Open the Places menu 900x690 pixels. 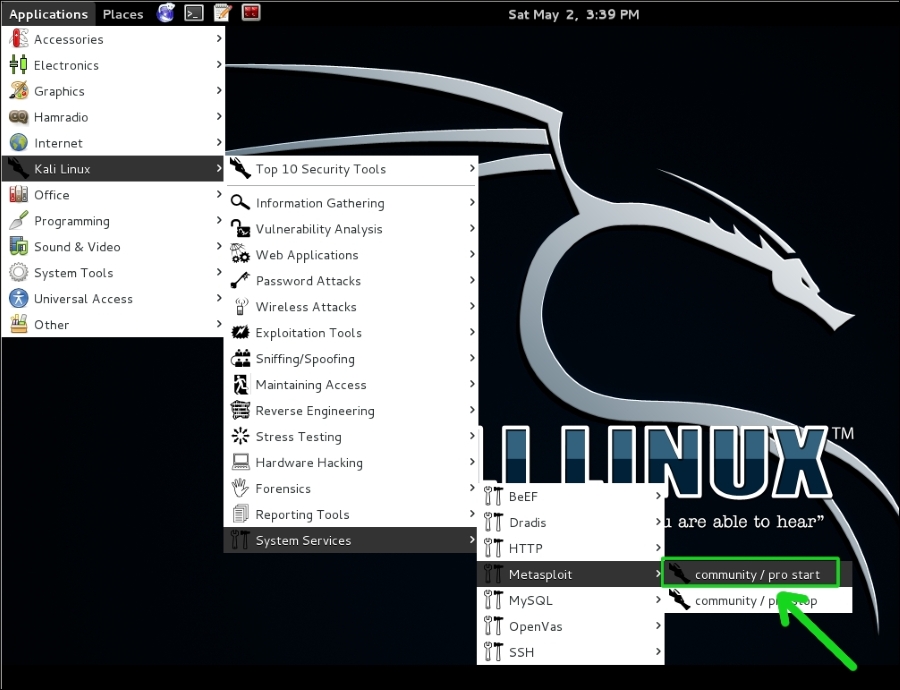[x=122, y=13]
